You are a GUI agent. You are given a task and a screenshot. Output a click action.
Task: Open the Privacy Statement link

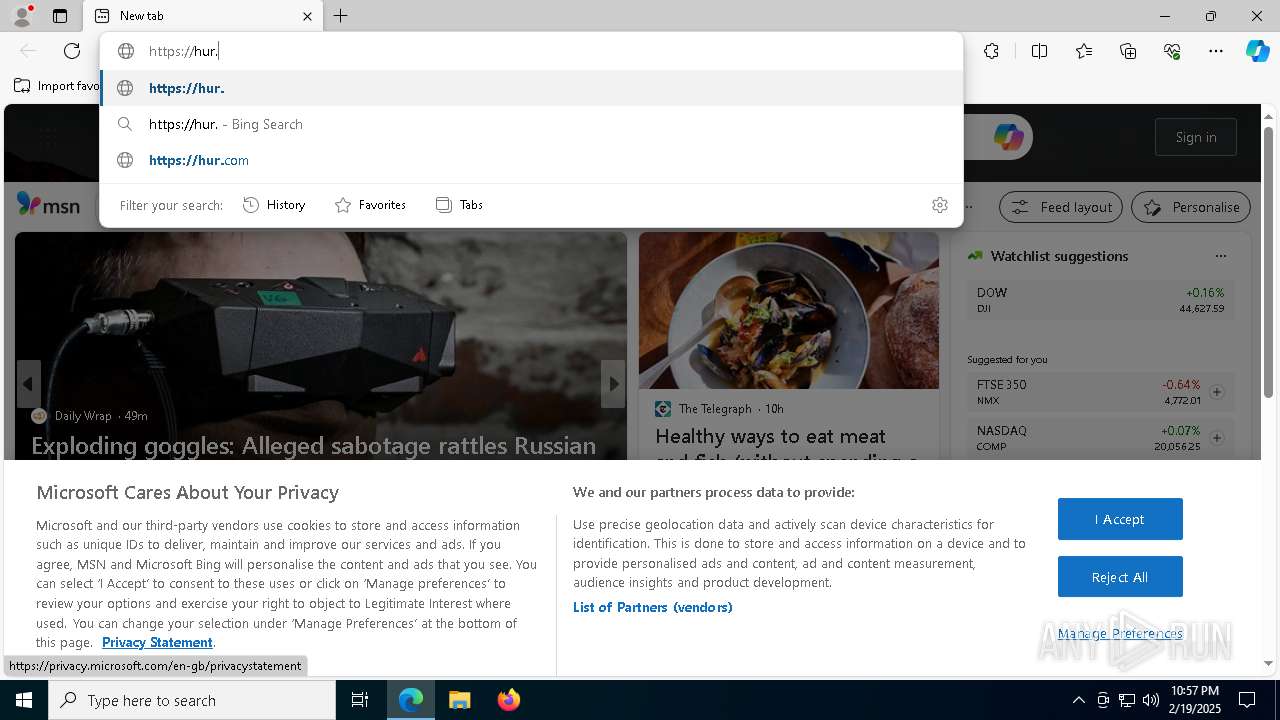[157, 642]
